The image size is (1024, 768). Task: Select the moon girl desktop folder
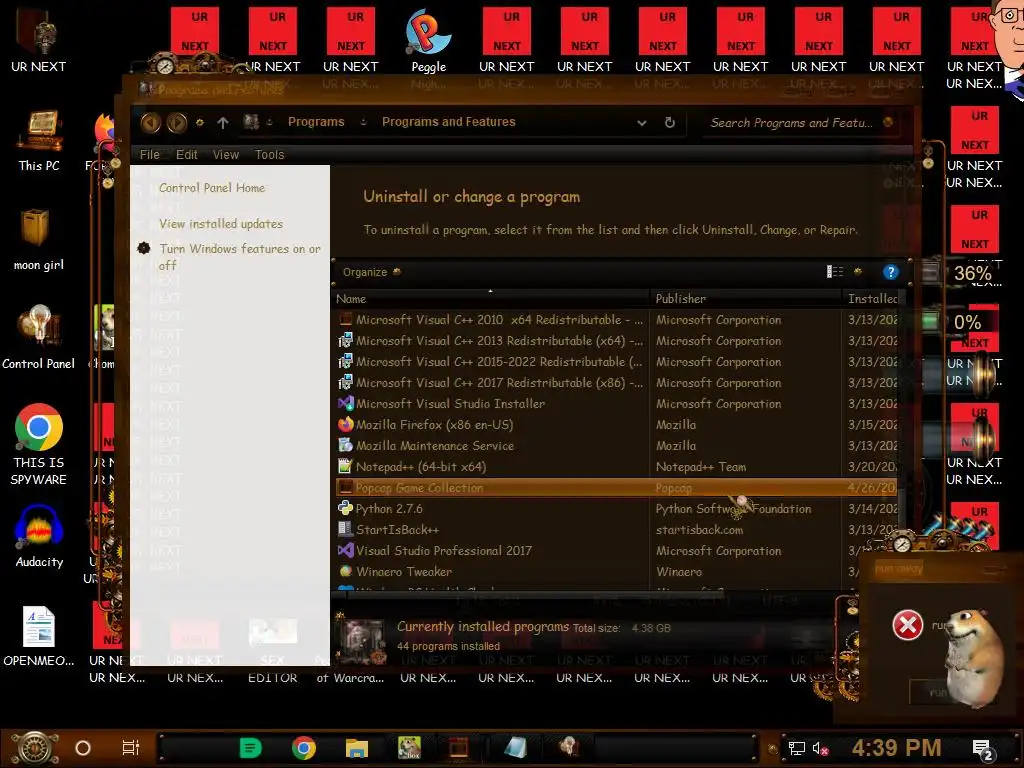pos(39,239)
